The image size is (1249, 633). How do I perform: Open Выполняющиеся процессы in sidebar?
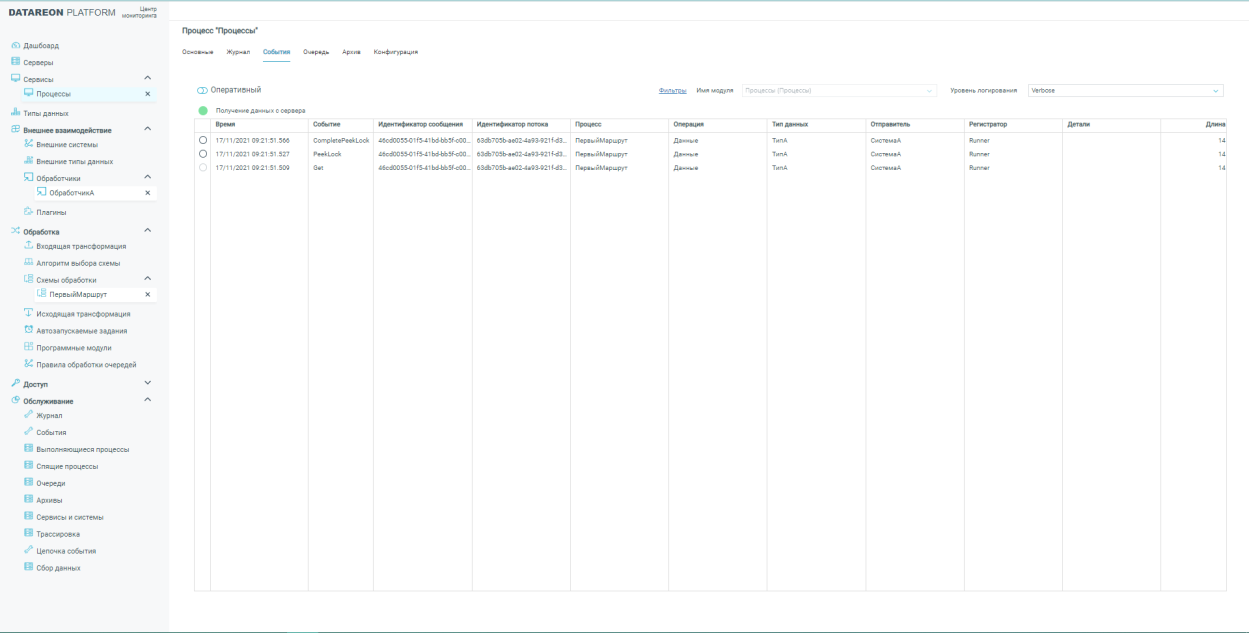coord(83,449)
